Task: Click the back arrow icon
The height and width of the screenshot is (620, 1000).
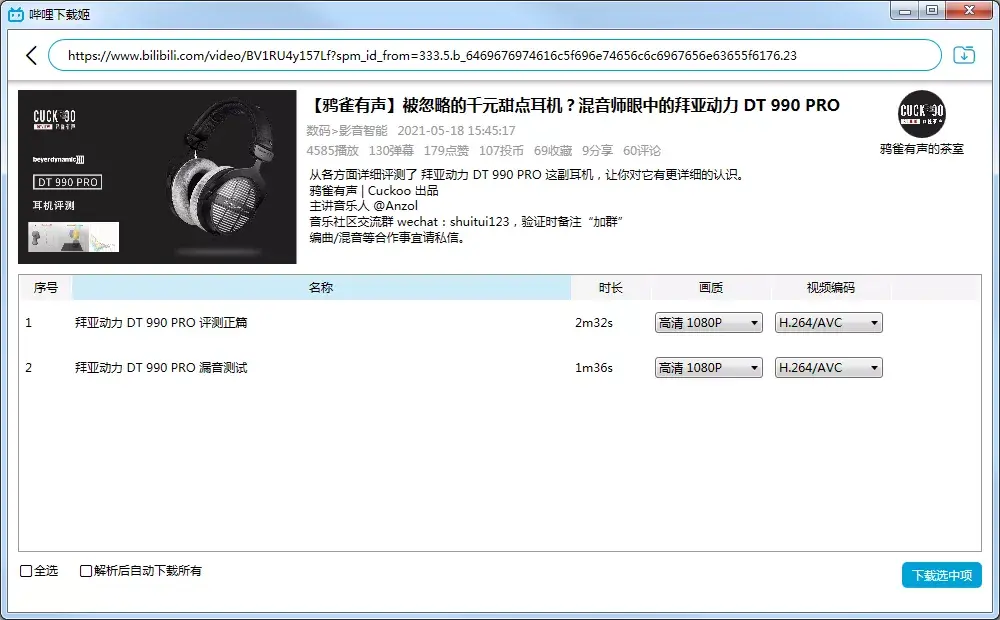Action: [31, 55]
